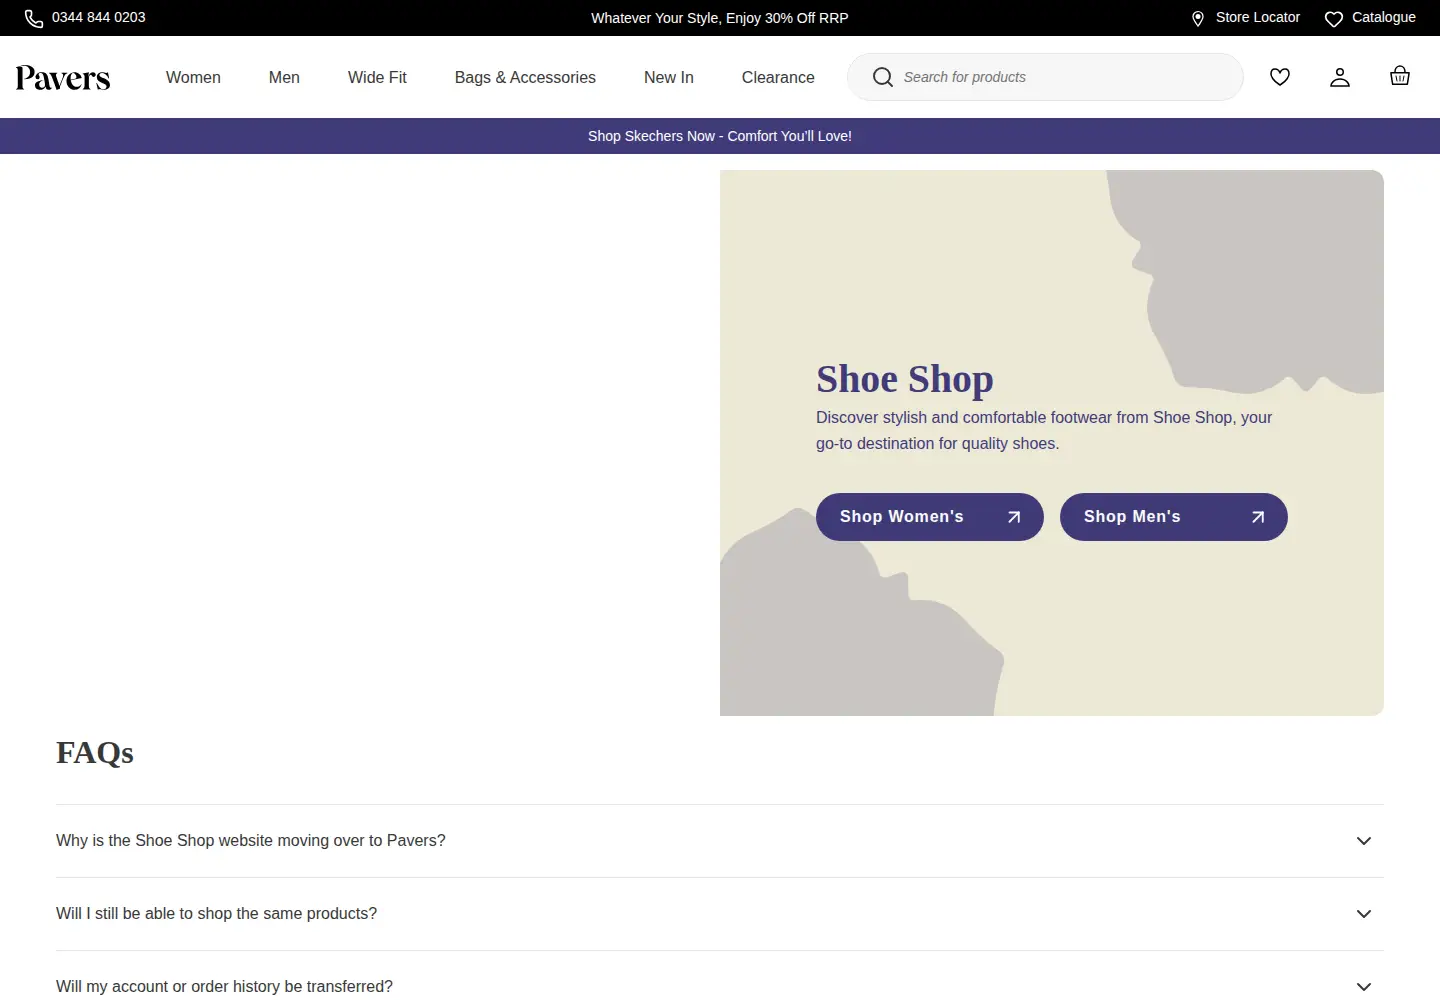Expand the chevron for same products question
This screenshot has width=1440, height=1000.
[1364, 914]
